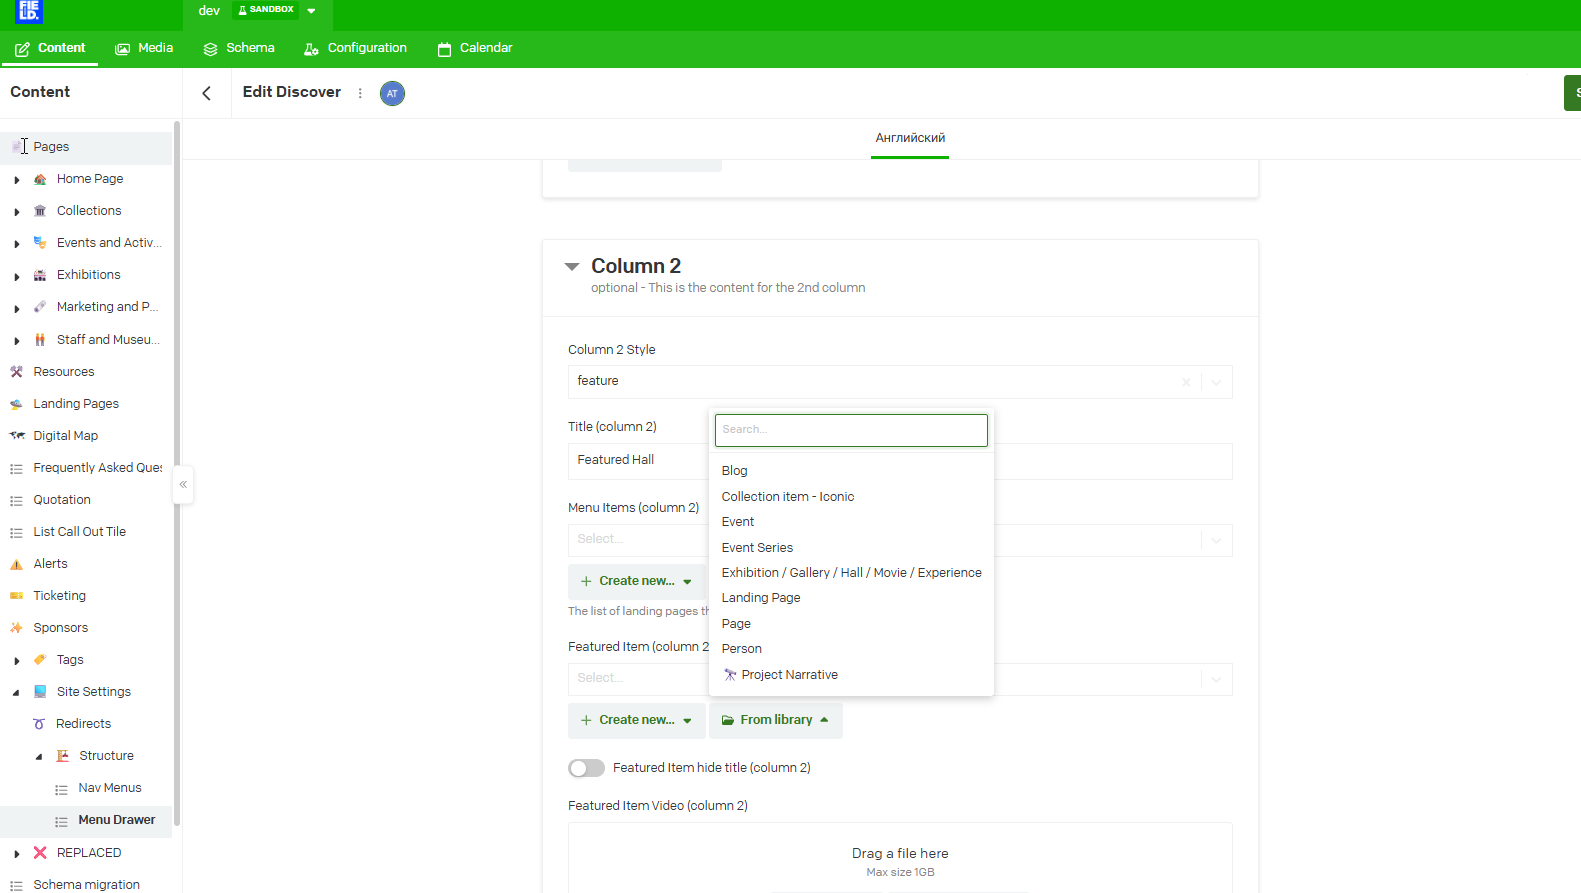Click the content type Search field
The width and height of the screenshot is (1581, 893).
tap(851, 430)
